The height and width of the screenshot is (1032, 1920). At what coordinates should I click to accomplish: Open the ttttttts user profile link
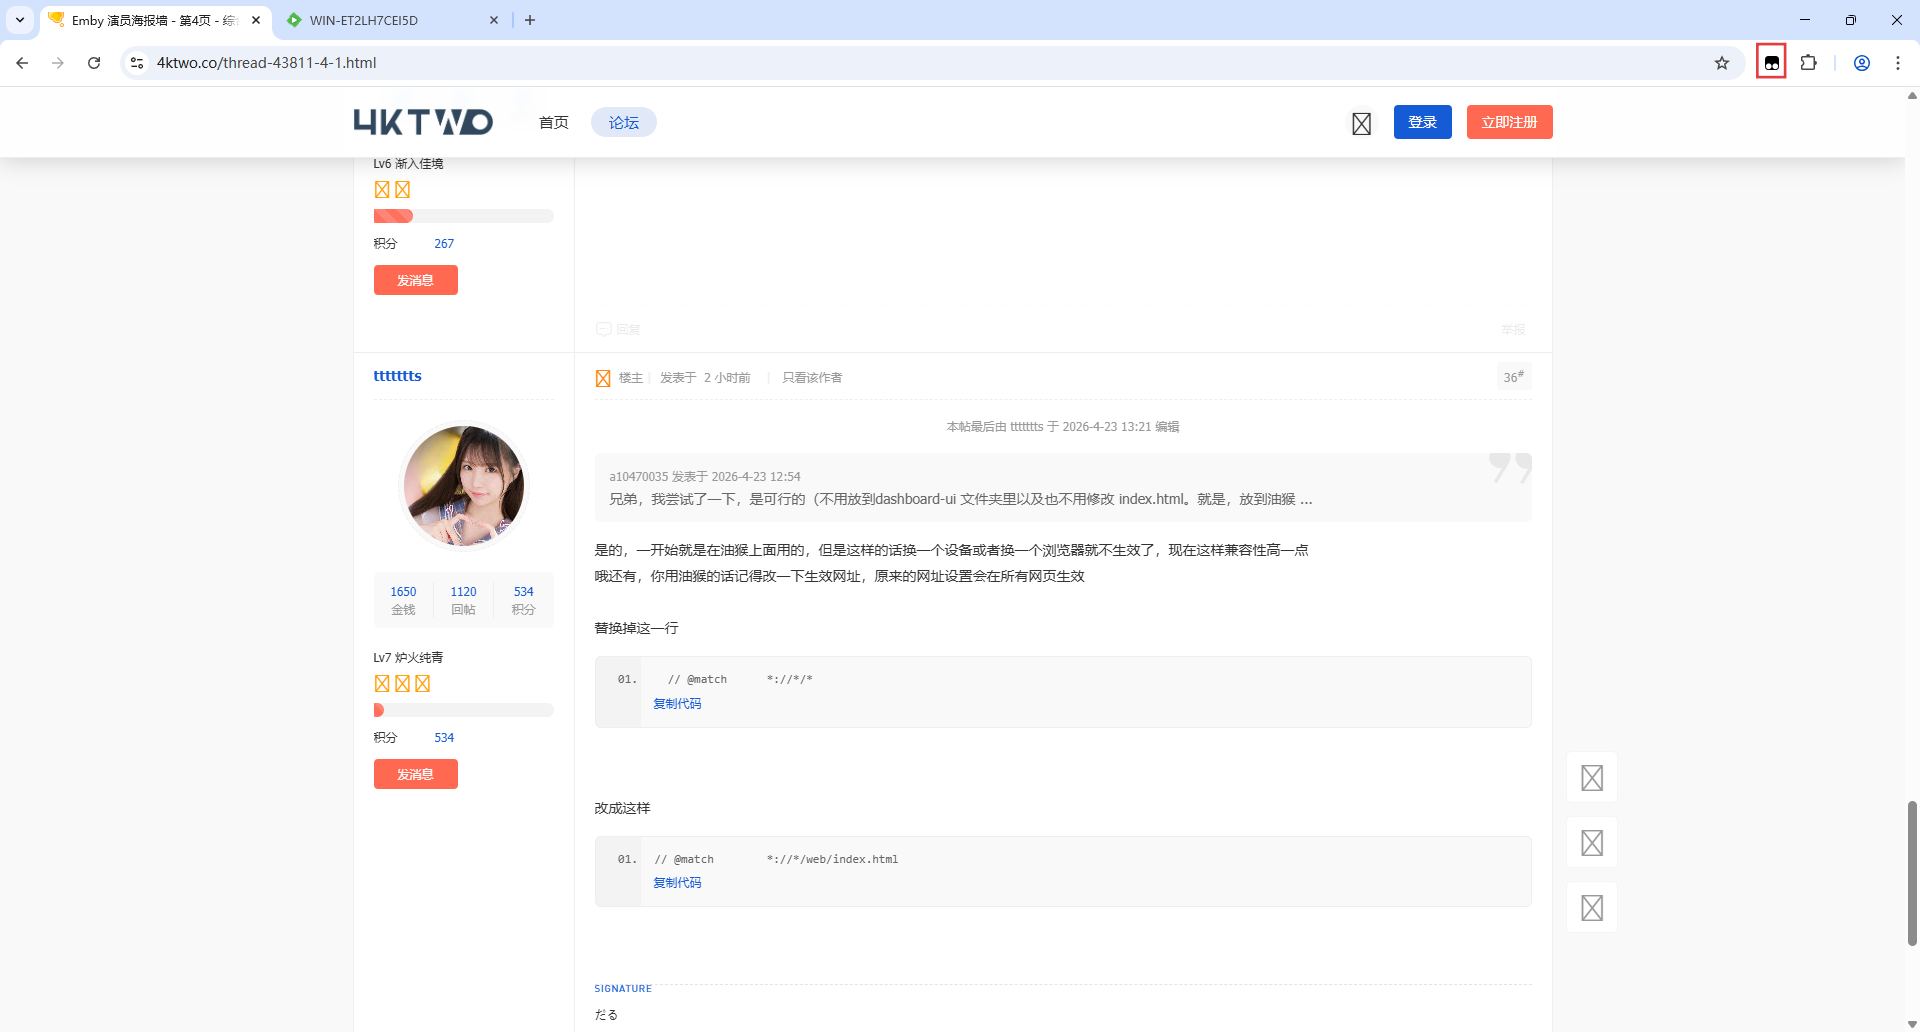point(397,376)
